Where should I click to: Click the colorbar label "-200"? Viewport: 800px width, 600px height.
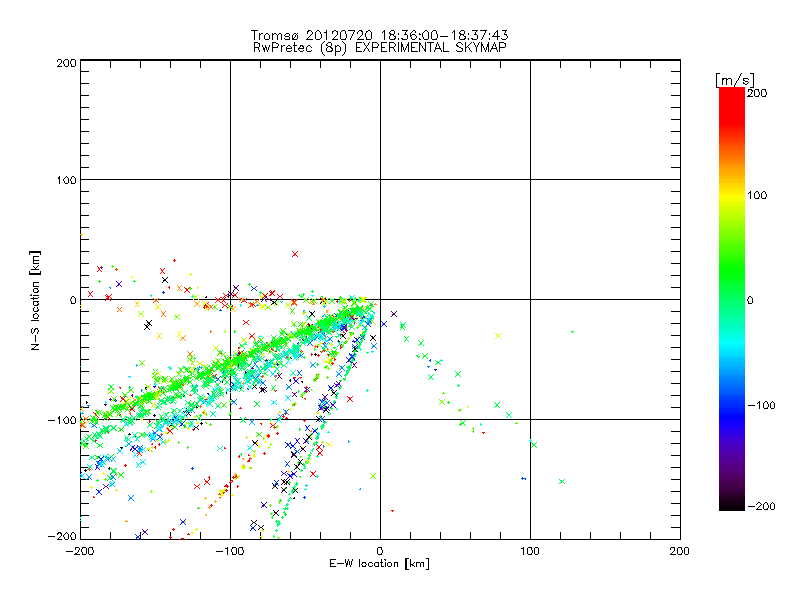click(x=761, y=506)
